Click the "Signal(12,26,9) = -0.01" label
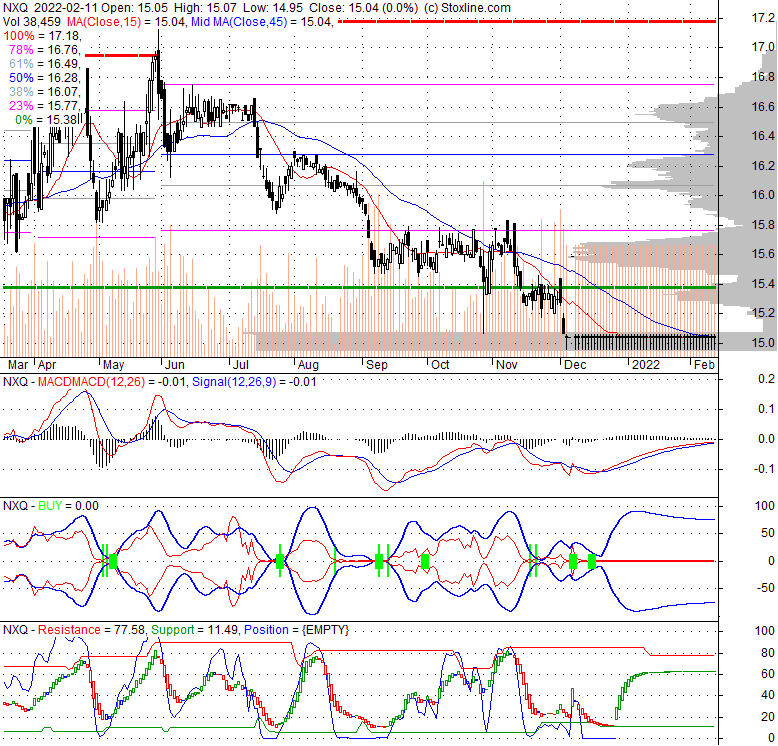Viewport: 778px width, 746px height. coord(254,382)
